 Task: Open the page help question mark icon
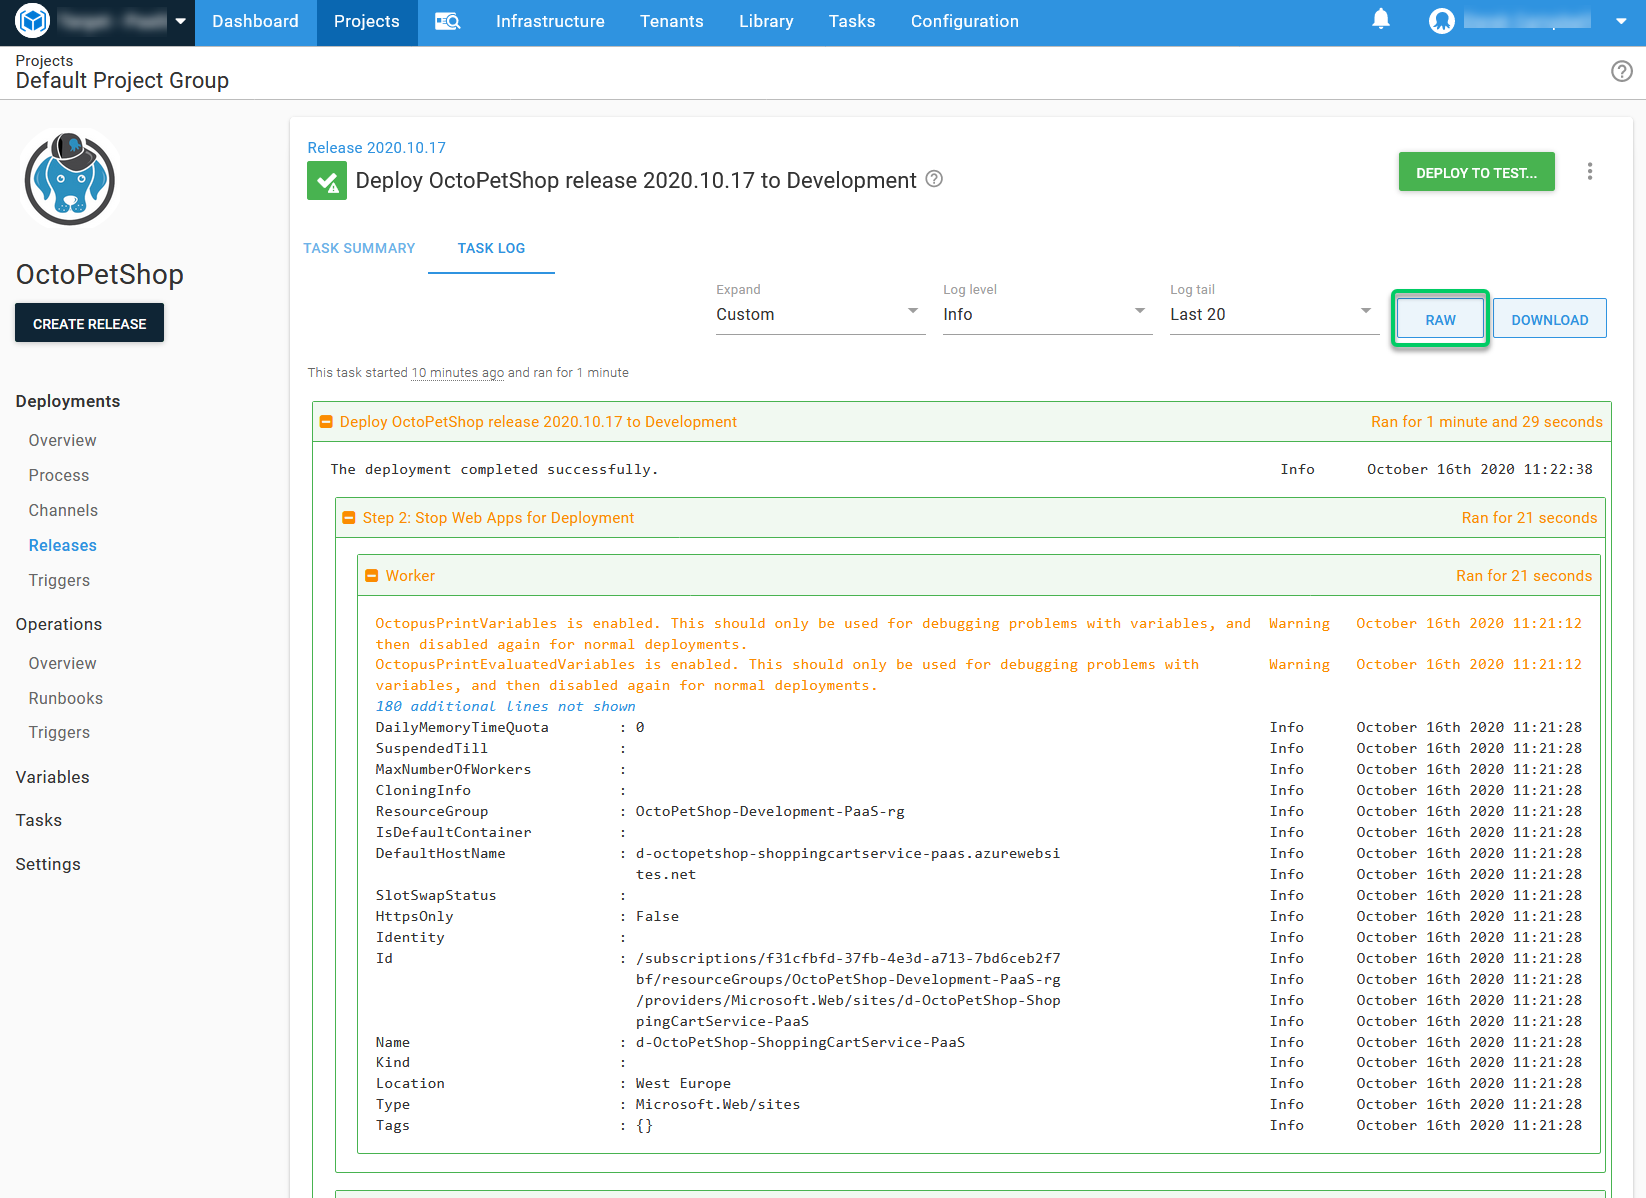[x=1621, y=71]
